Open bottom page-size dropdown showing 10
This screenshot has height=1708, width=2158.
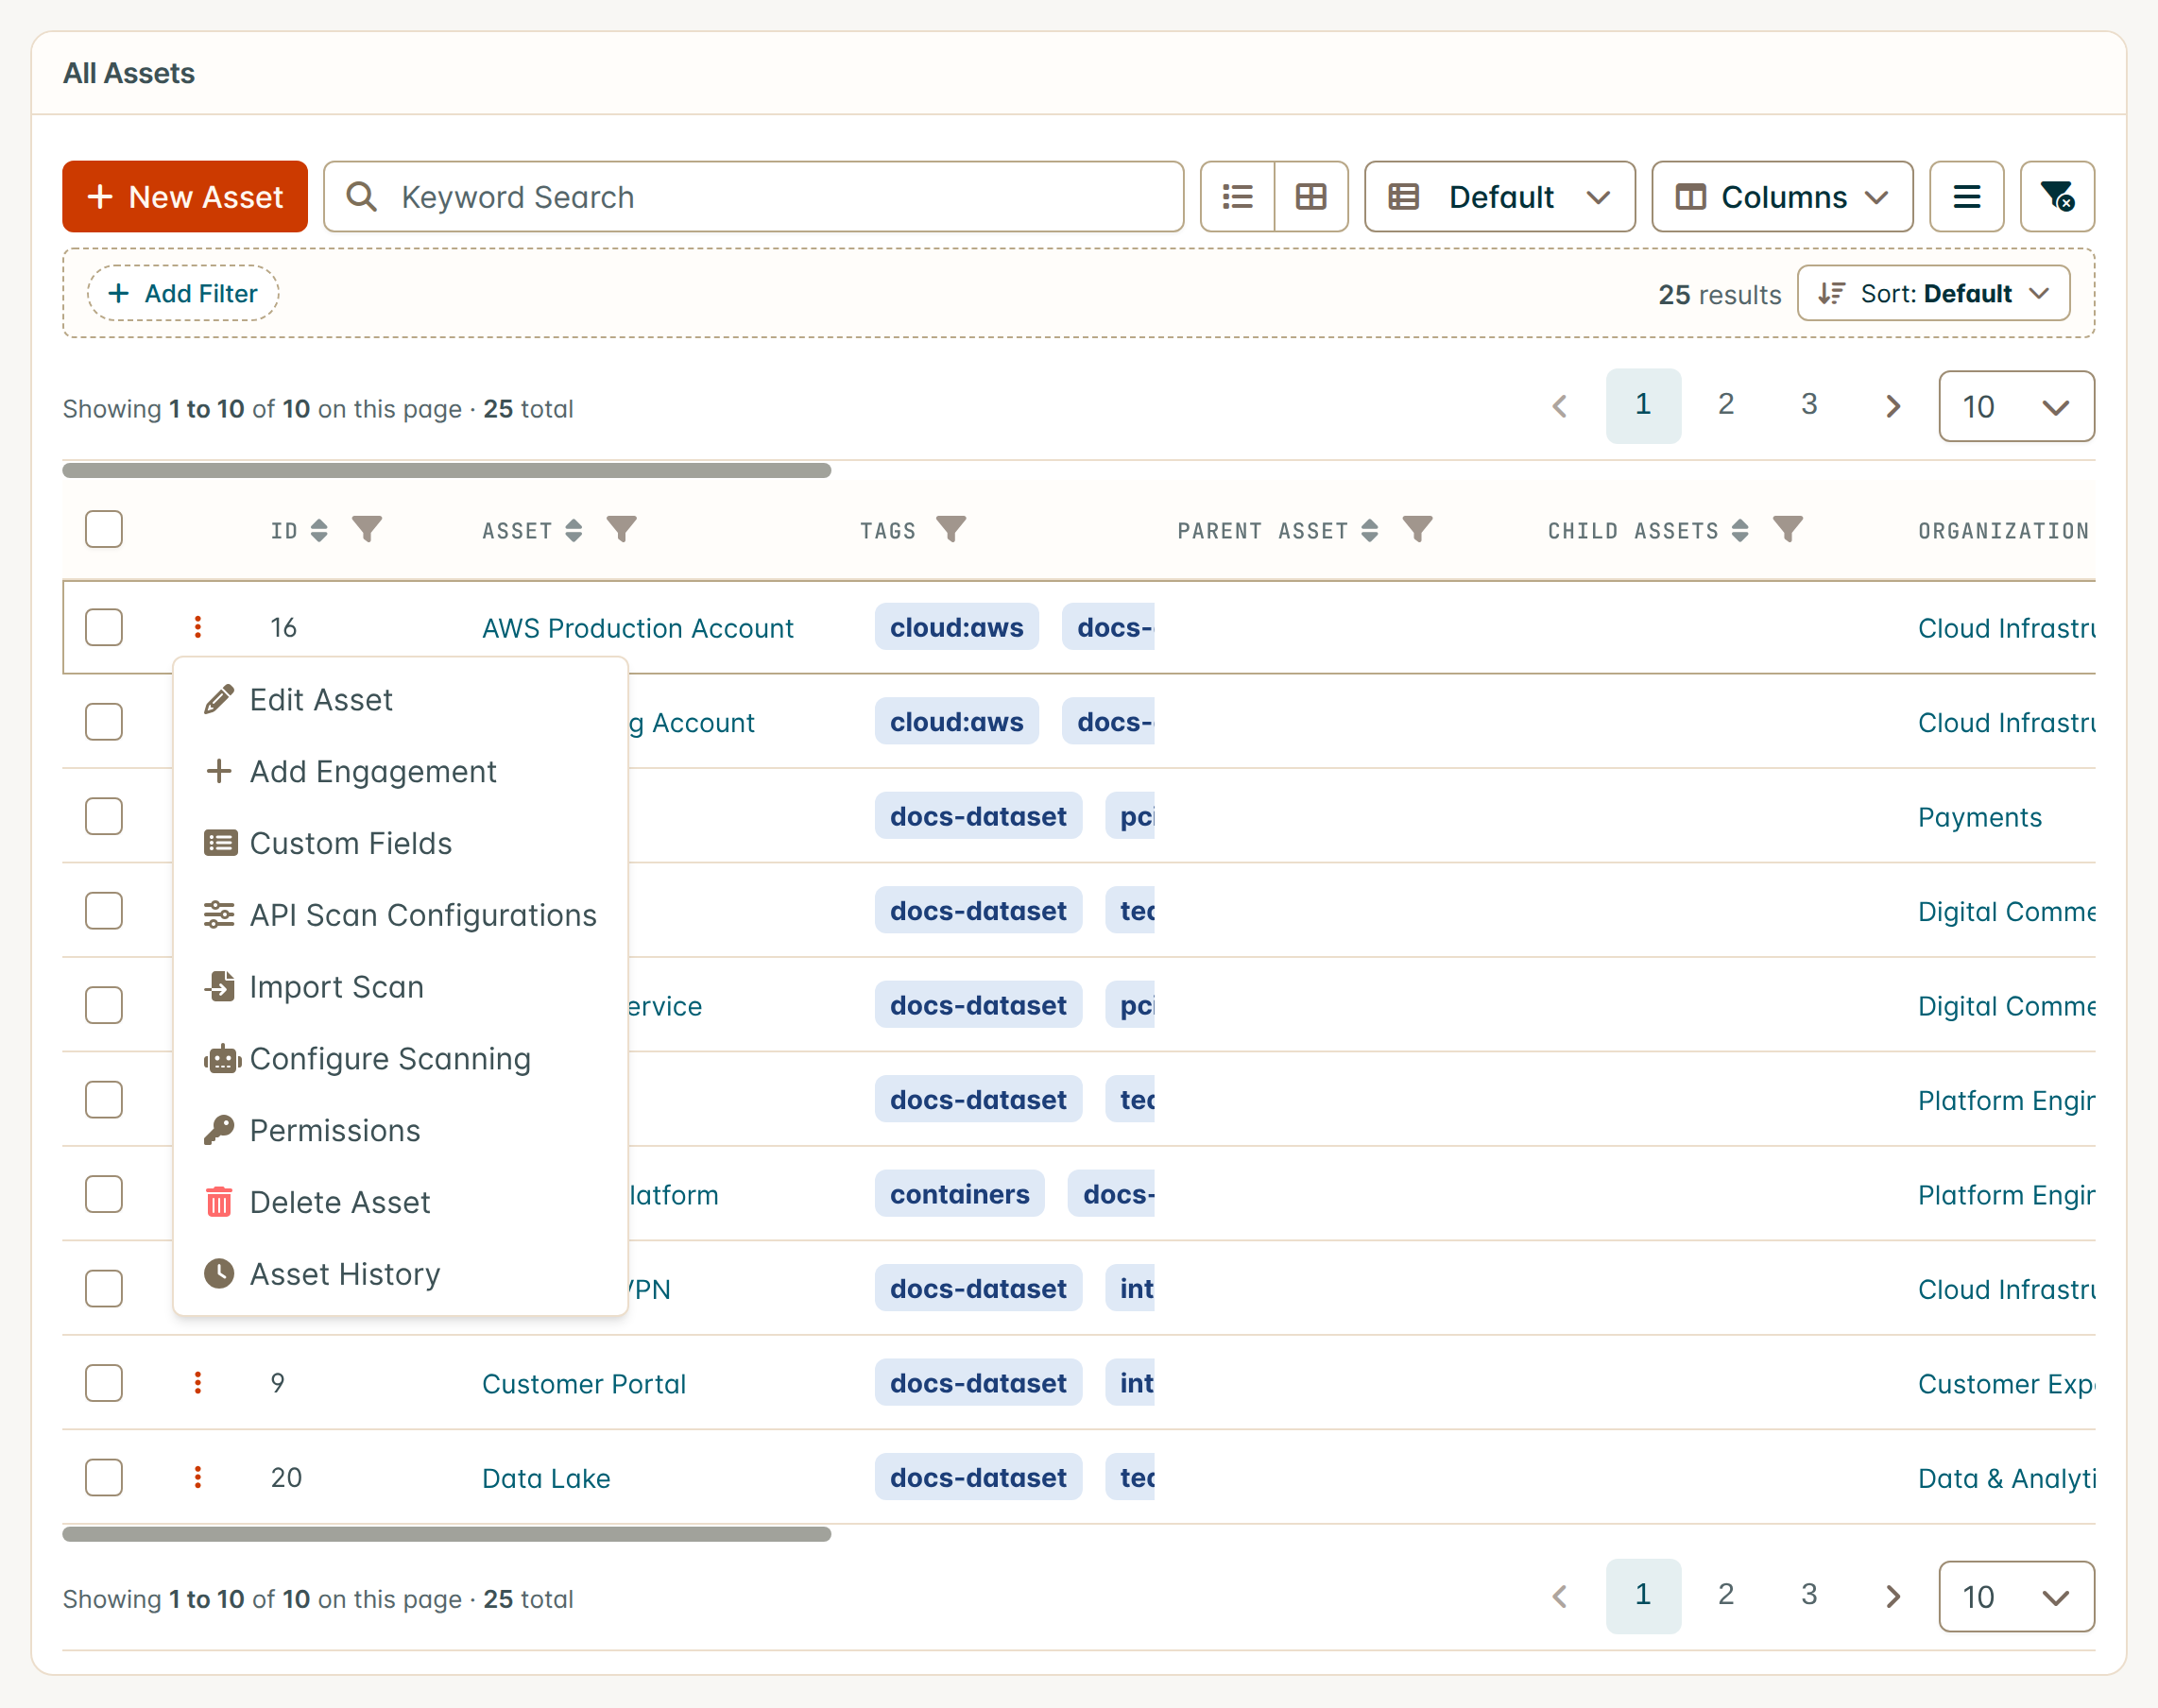coord(2016,1596)
